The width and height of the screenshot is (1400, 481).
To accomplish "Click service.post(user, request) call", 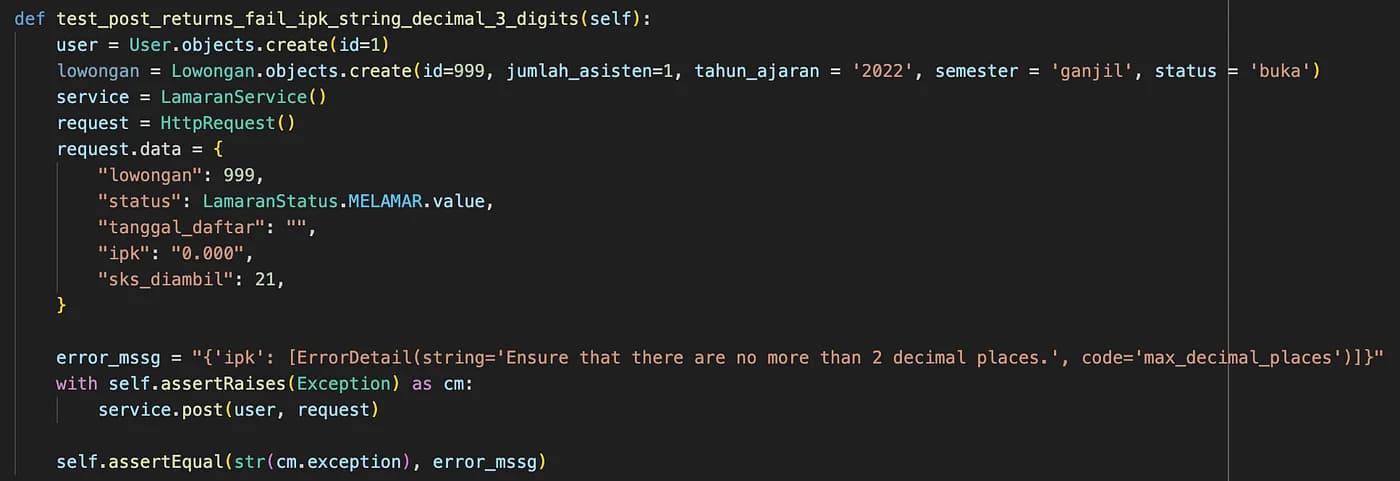I will tap(239, 410).
